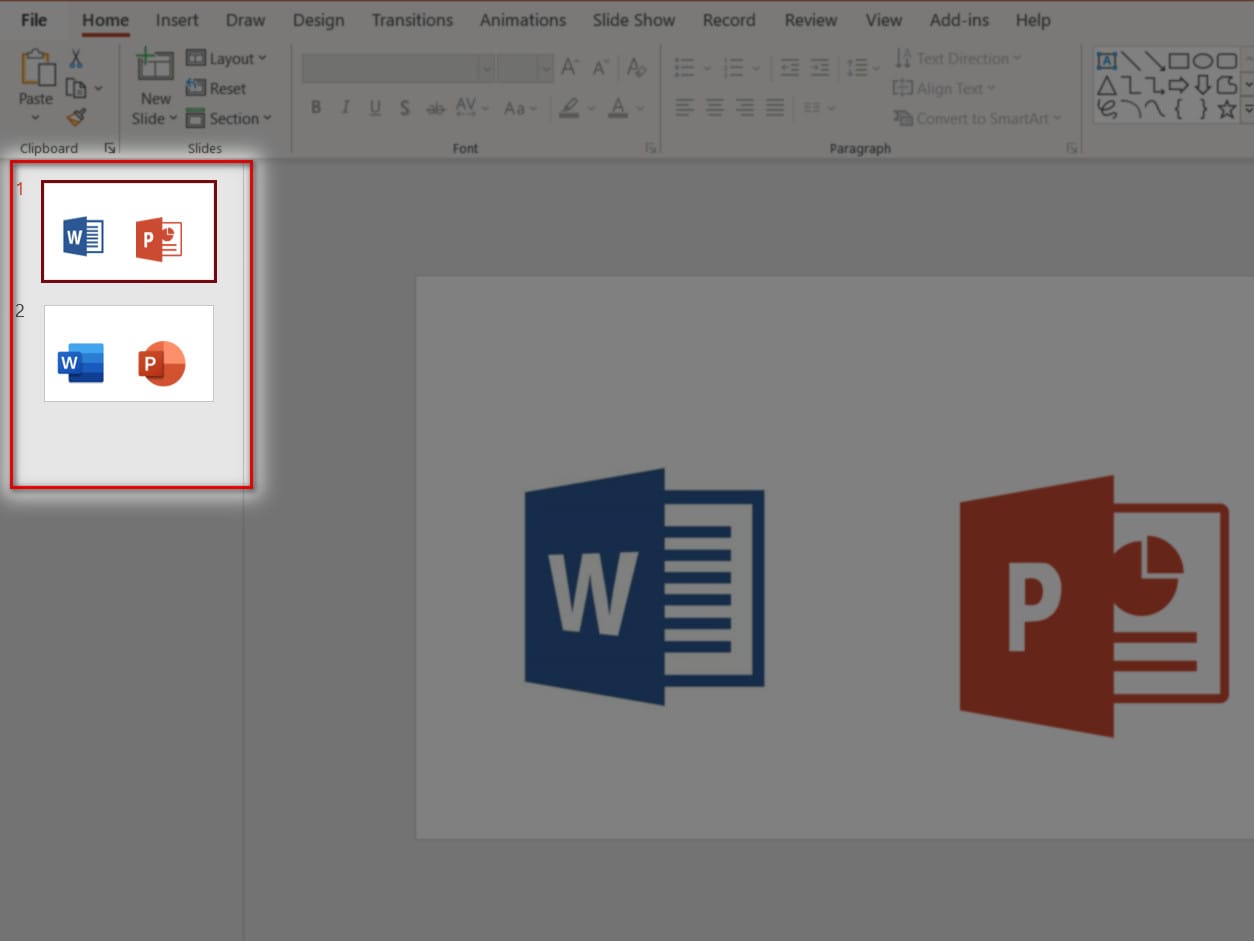Click the Decrease Font Size icon
Image resolution: width=1254 pixels, height=941 pixels.
tap(601, 68)
